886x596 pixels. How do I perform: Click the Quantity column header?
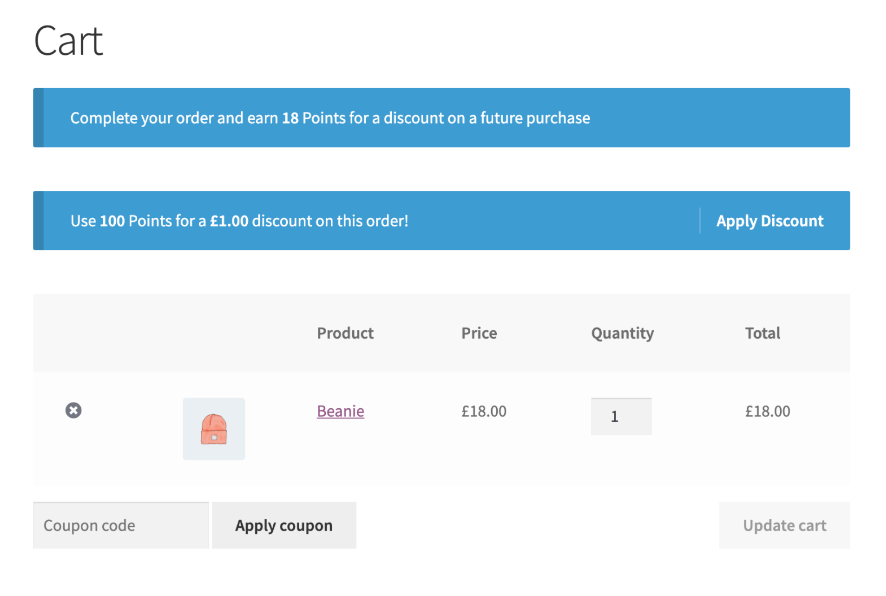point(622,333)
